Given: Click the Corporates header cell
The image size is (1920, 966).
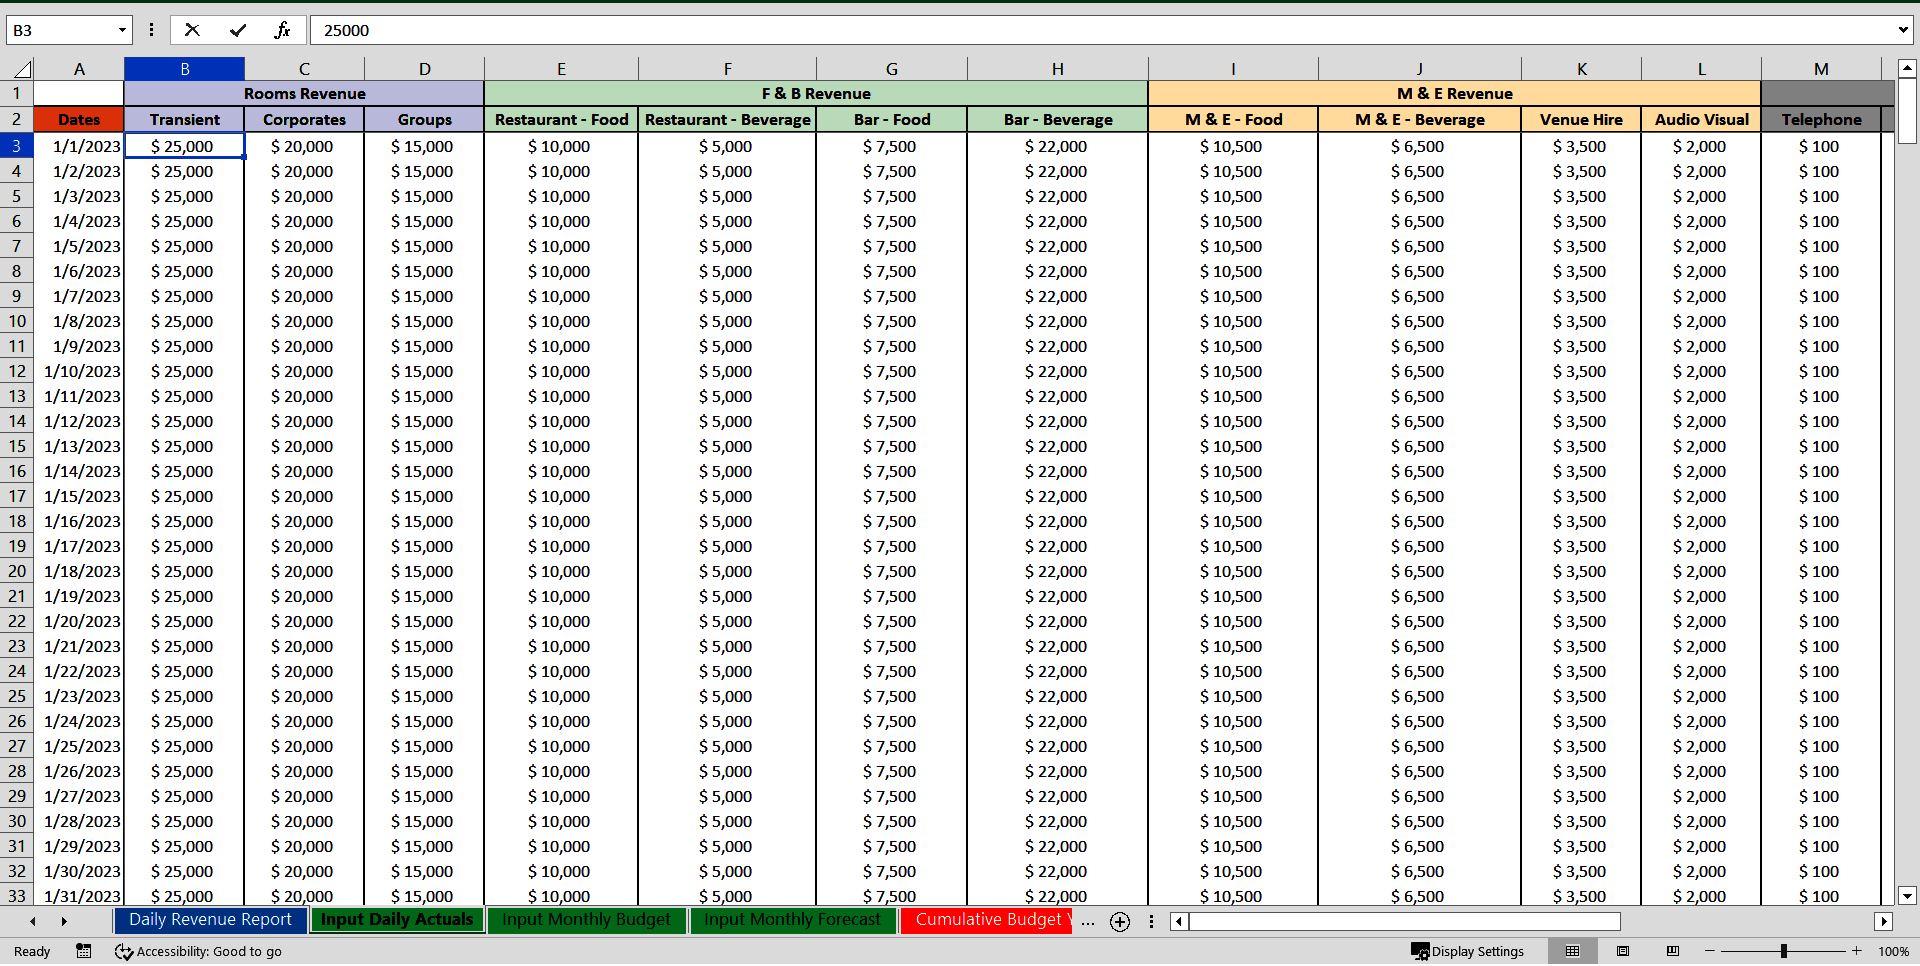Looking at the screenshot, I should [304, 119].
